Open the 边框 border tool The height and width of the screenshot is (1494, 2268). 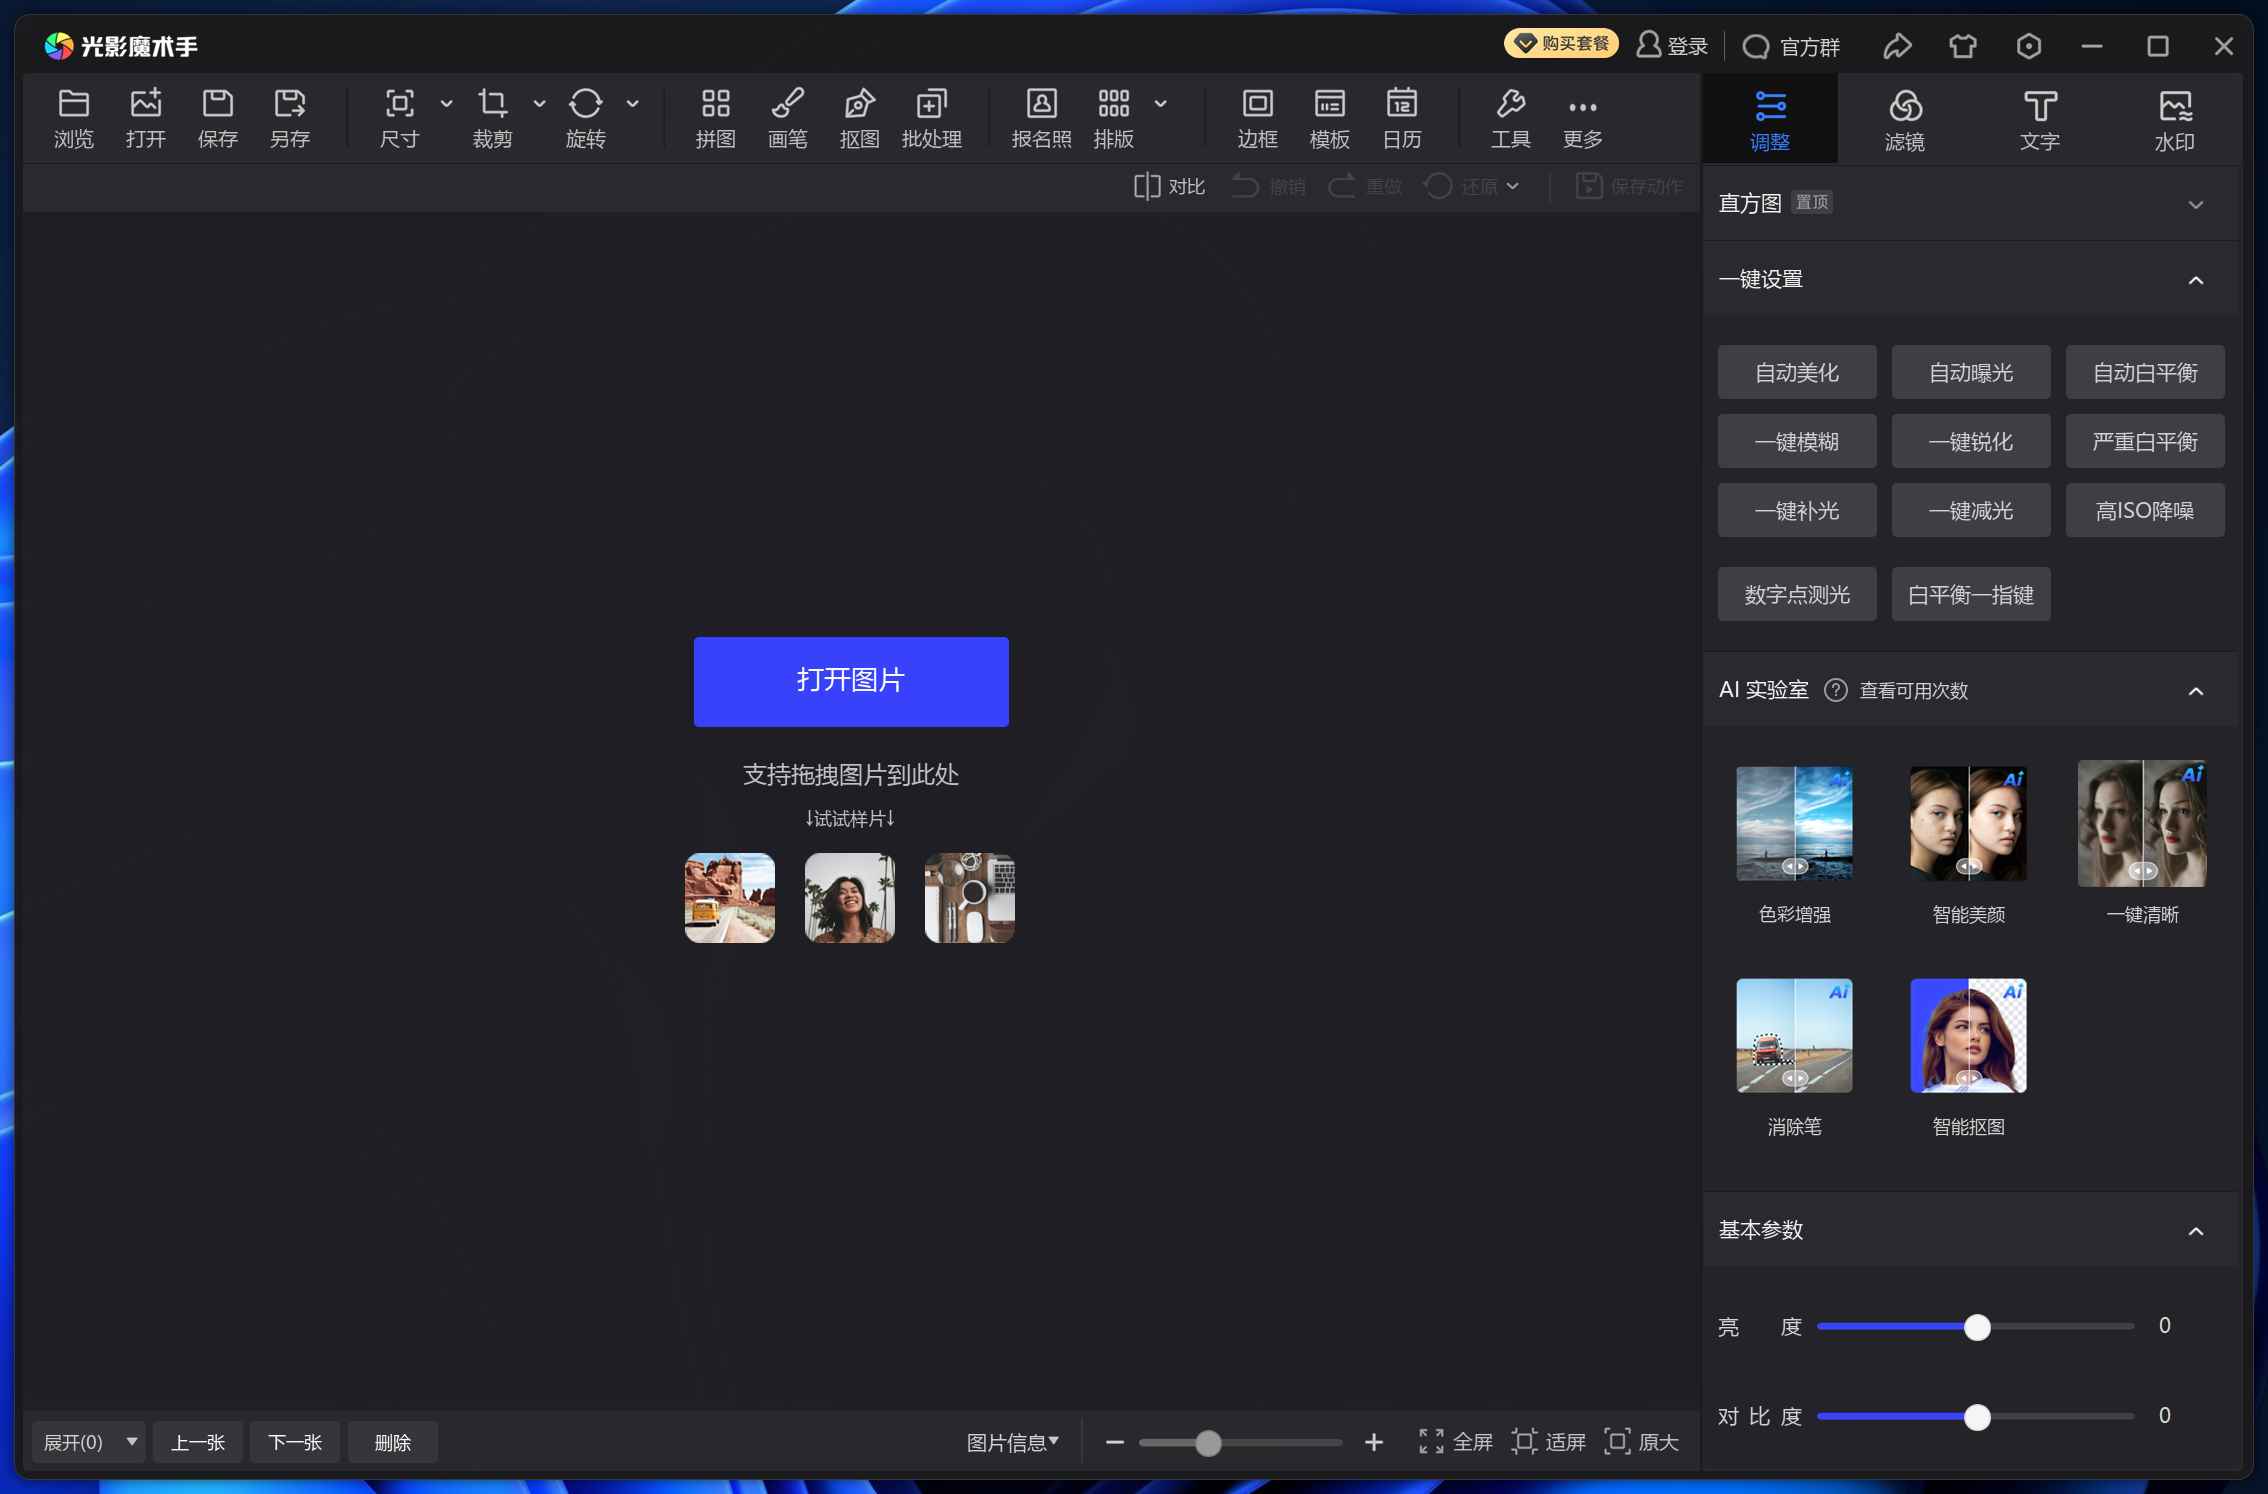[x=1257, y=117]
